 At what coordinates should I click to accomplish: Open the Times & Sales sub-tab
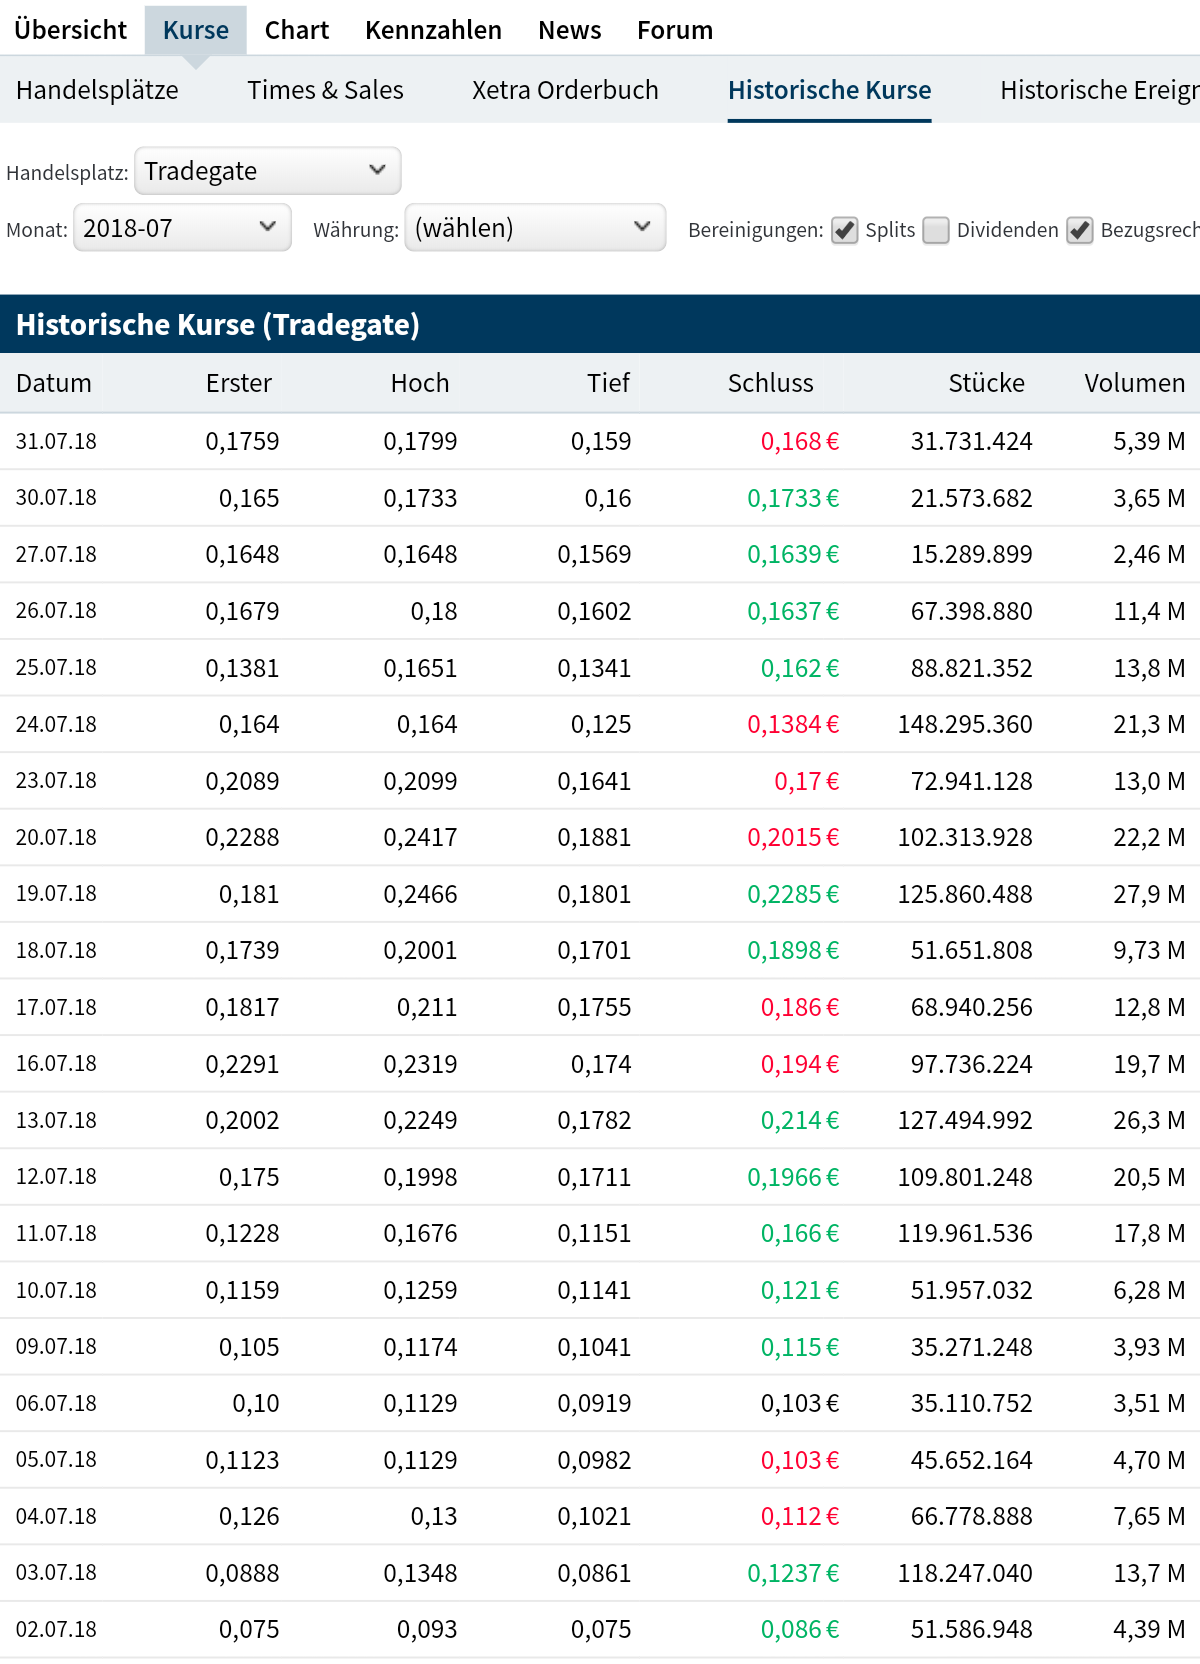click(x=325, y=90)
